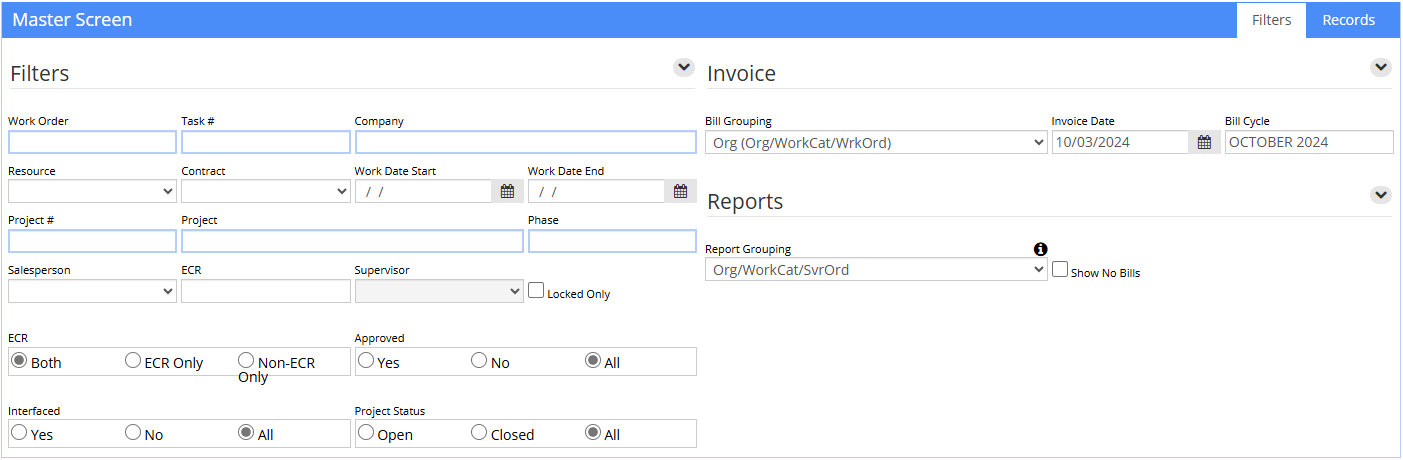
Task: Select ECR Both radio button
Action: click(x=18, y=360)
